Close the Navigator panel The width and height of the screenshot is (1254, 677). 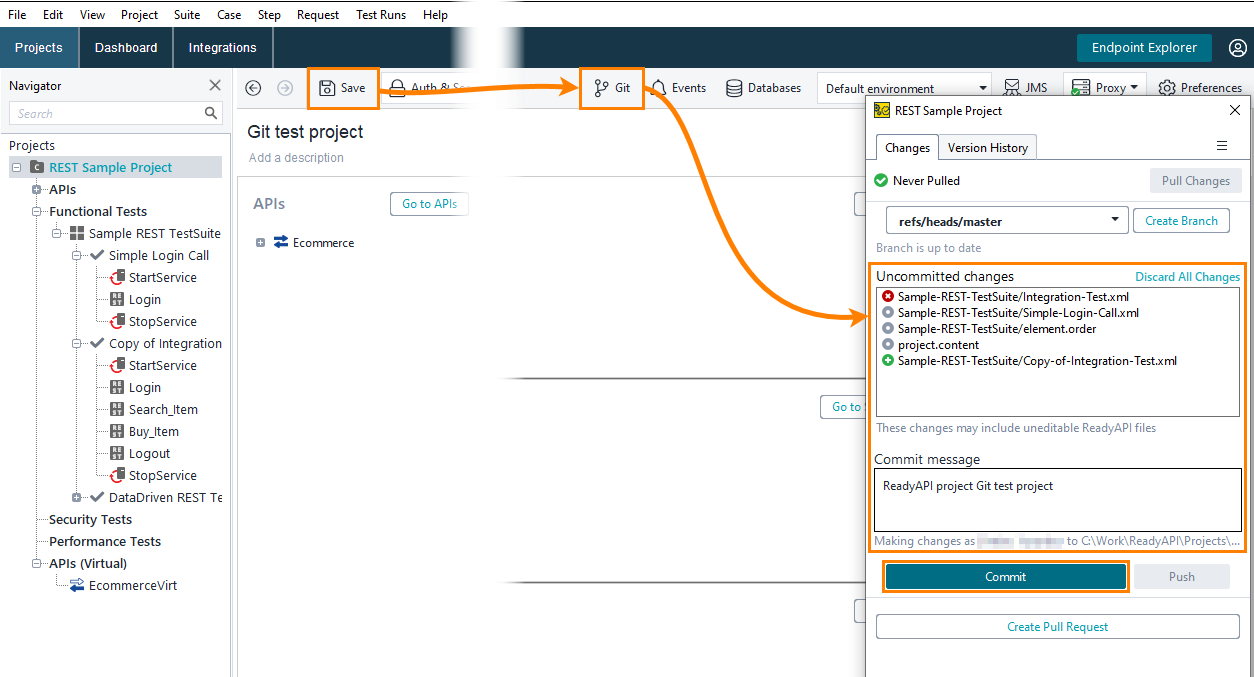(215, 86)
